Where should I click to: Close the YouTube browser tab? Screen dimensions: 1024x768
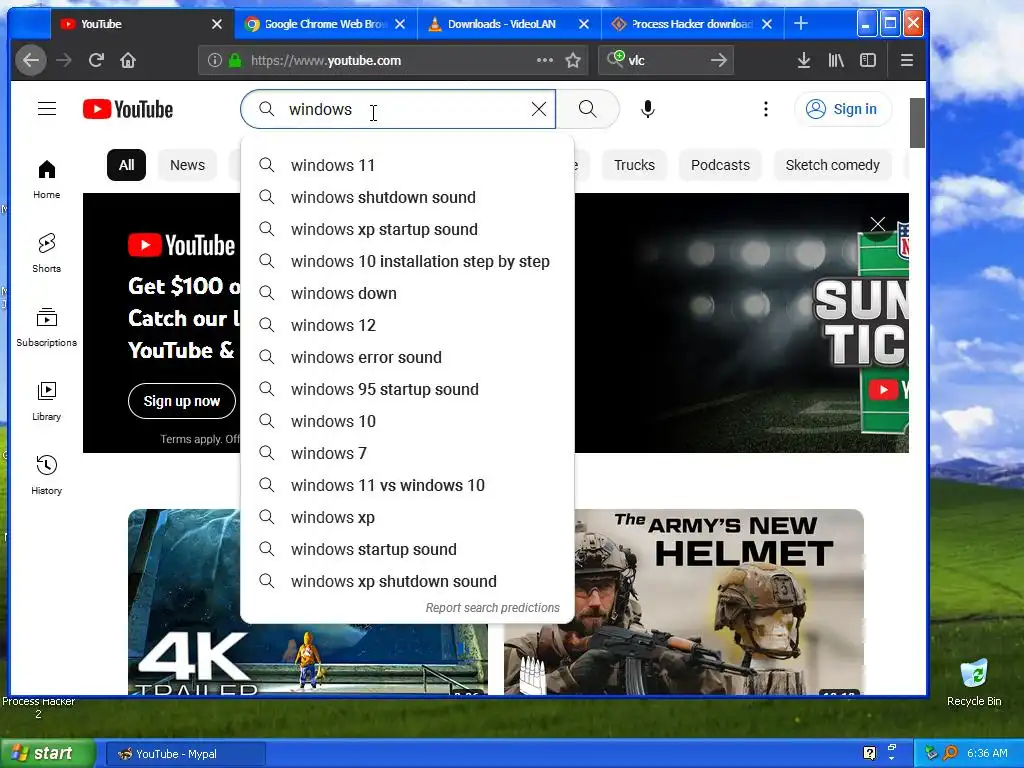(217, 24)
